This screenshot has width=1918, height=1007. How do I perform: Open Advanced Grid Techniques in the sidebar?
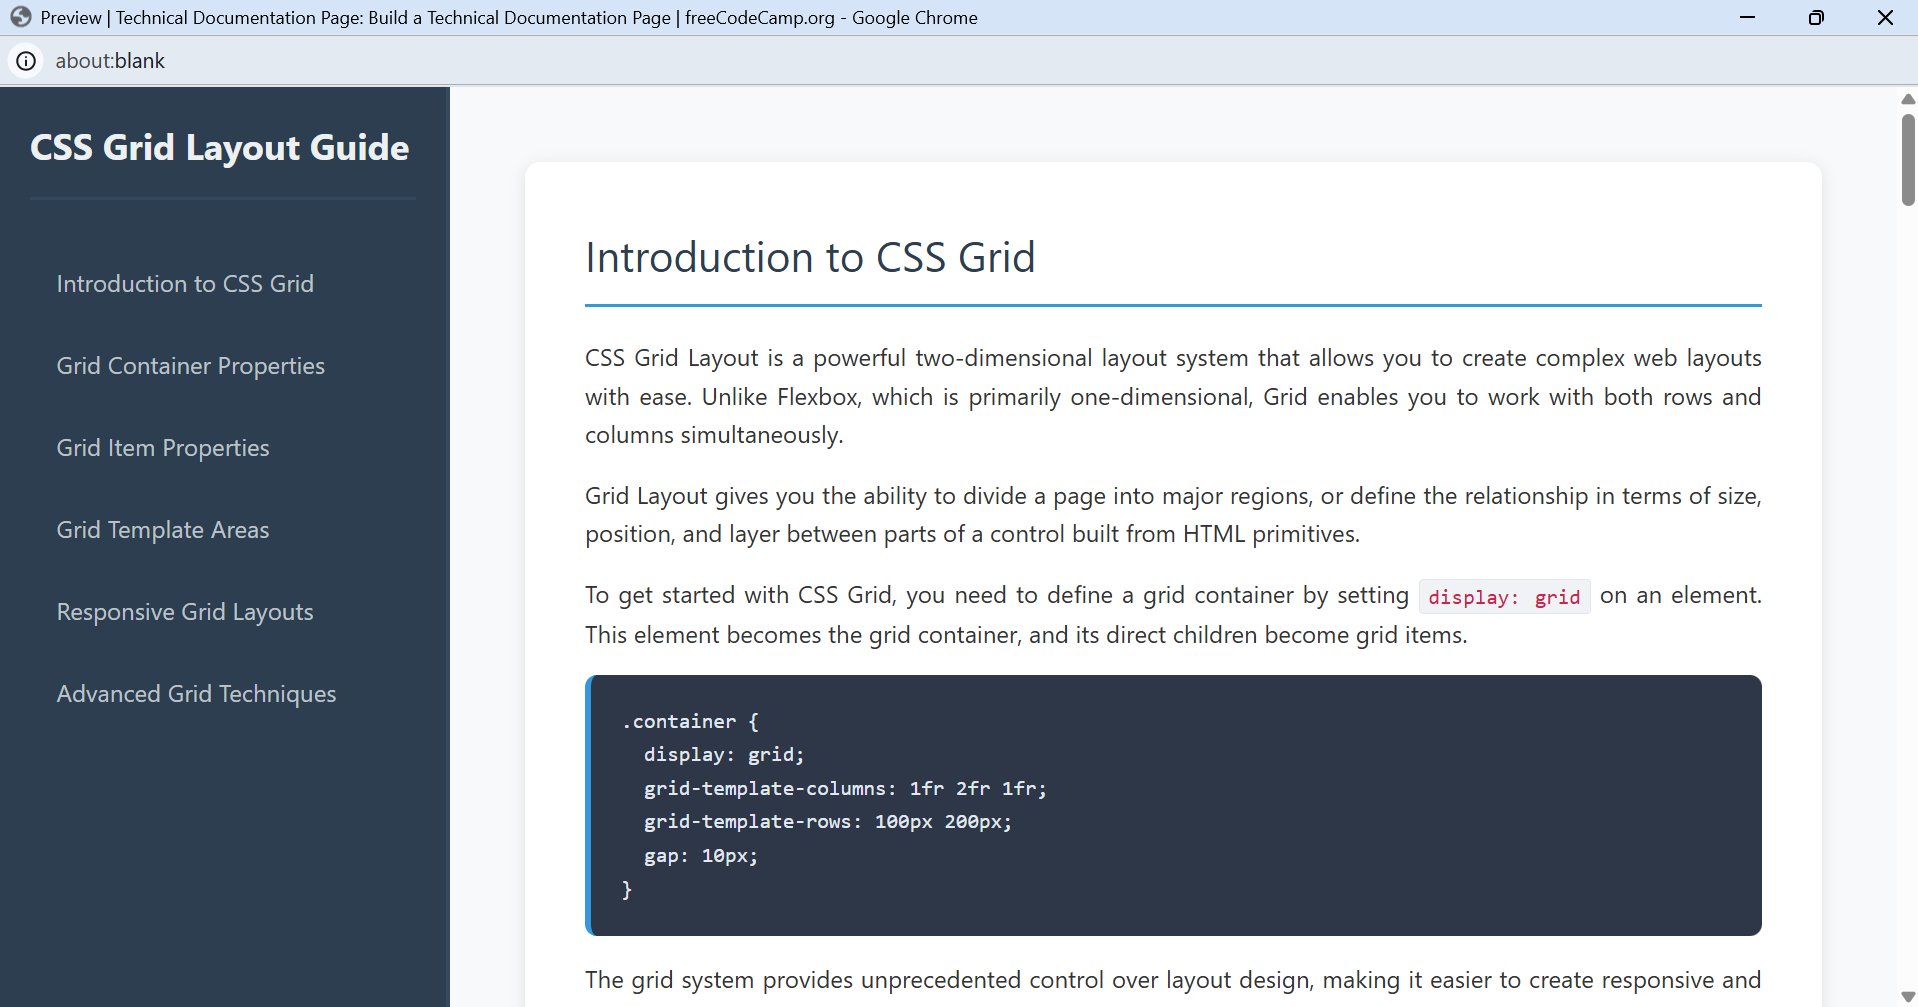[x=196, y=694]
